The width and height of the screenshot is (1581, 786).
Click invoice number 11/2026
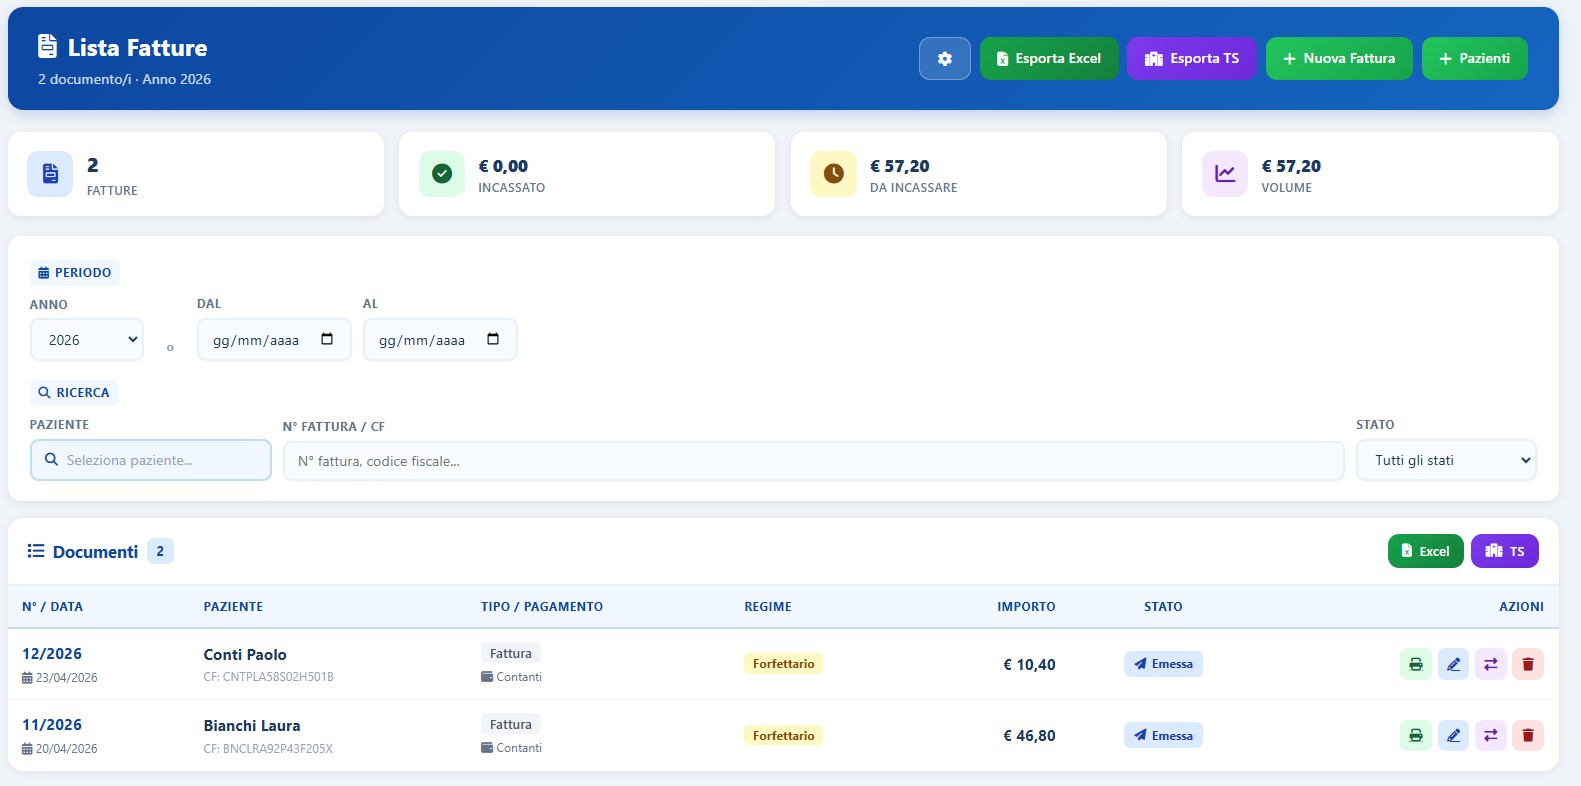click(x=52, y=725)
